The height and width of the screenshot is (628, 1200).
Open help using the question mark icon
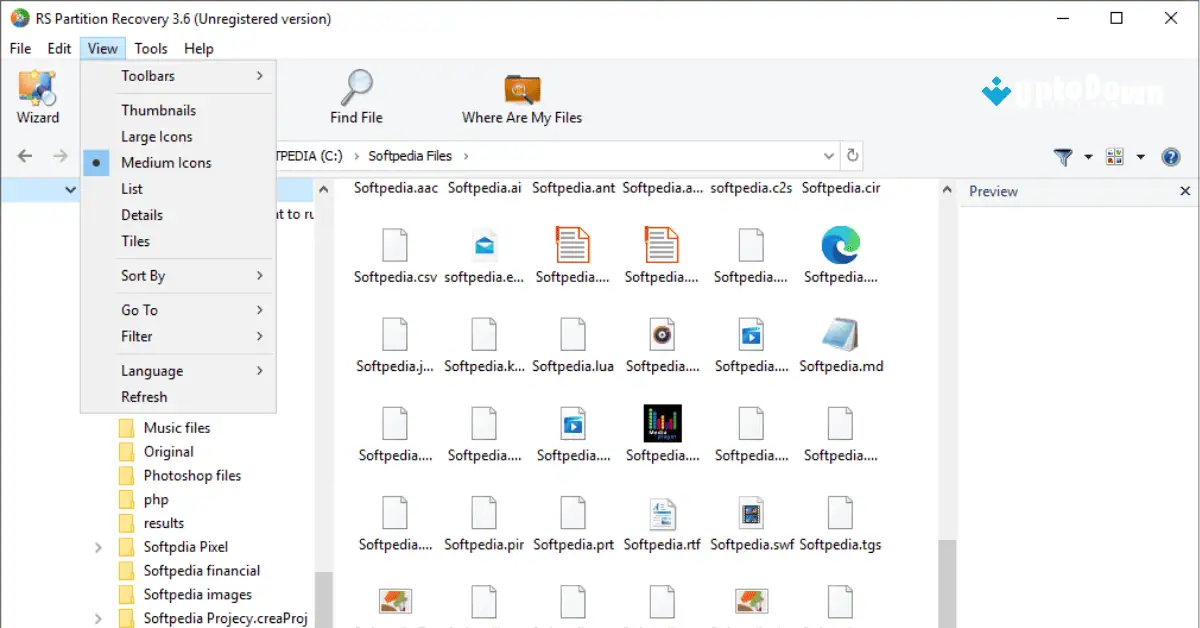(1170, 157)
